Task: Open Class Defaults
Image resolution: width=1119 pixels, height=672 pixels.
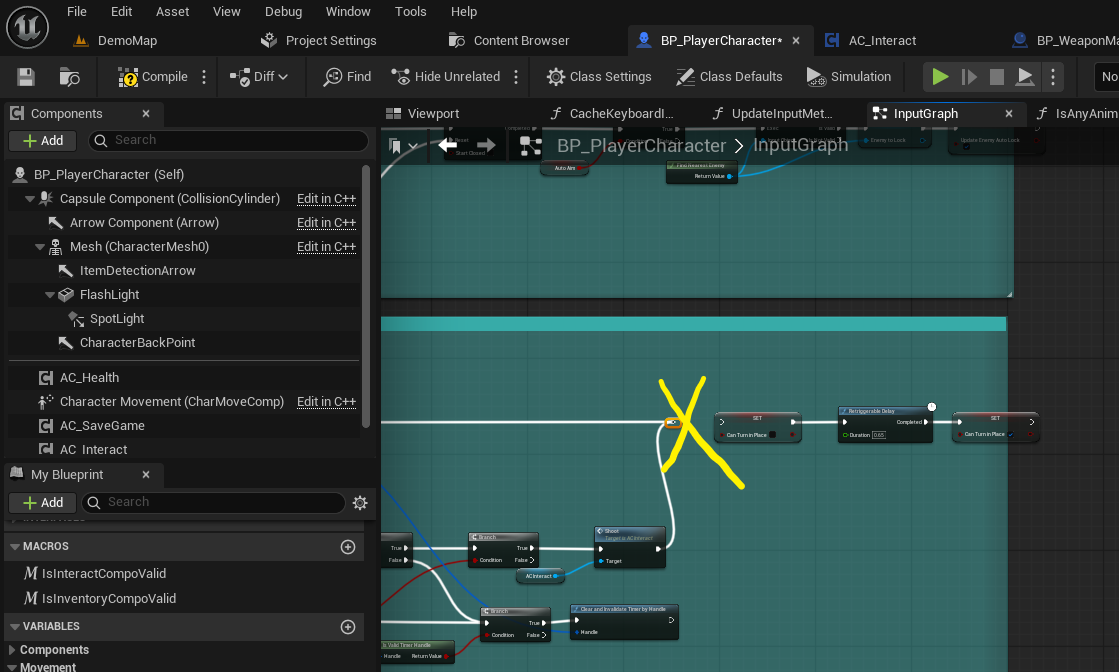Action: (x=729, y=76)
